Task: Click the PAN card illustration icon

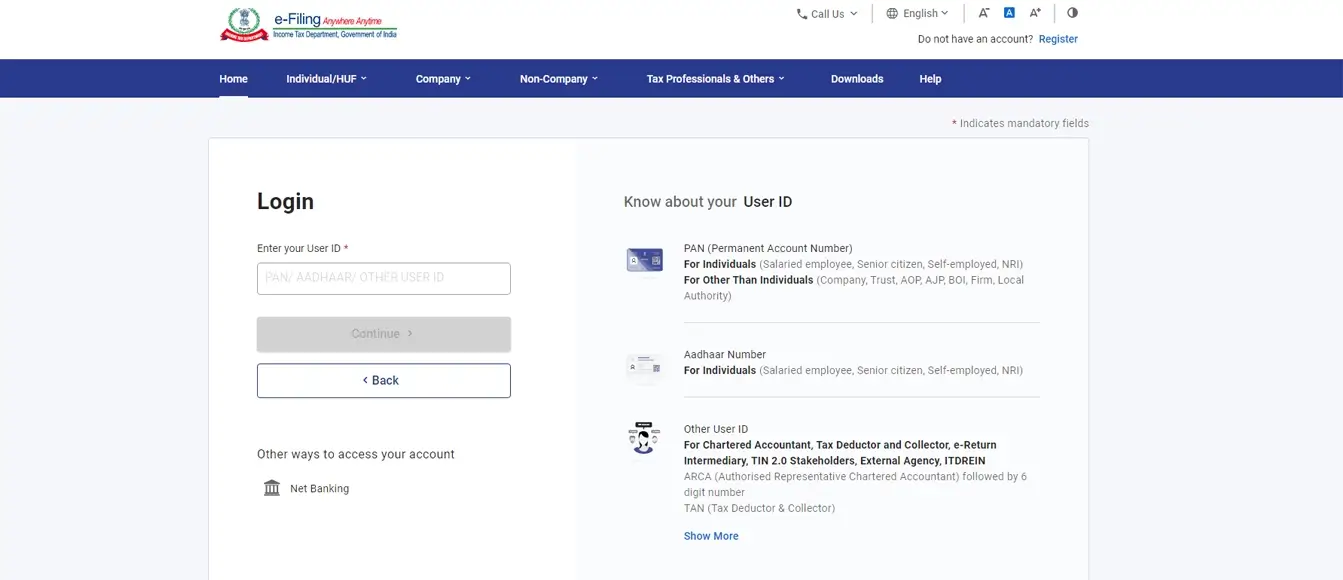Action: point(644,258)
